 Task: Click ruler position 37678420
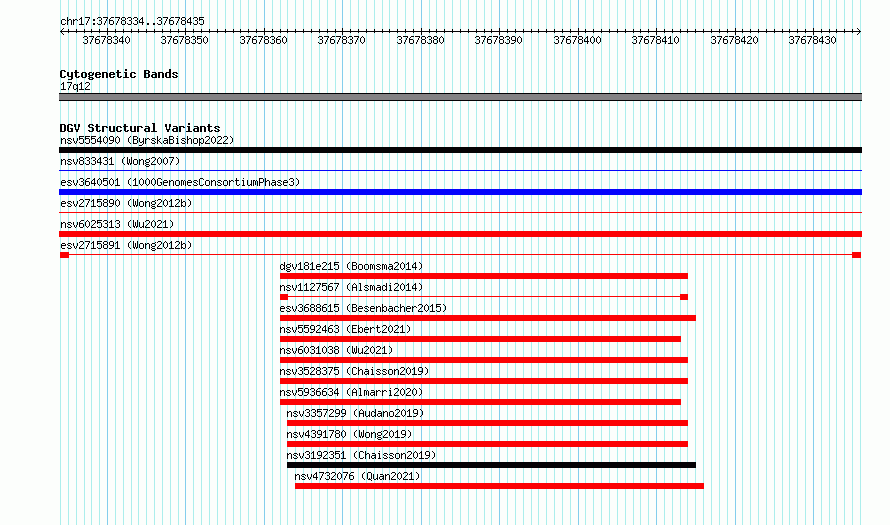734,40
